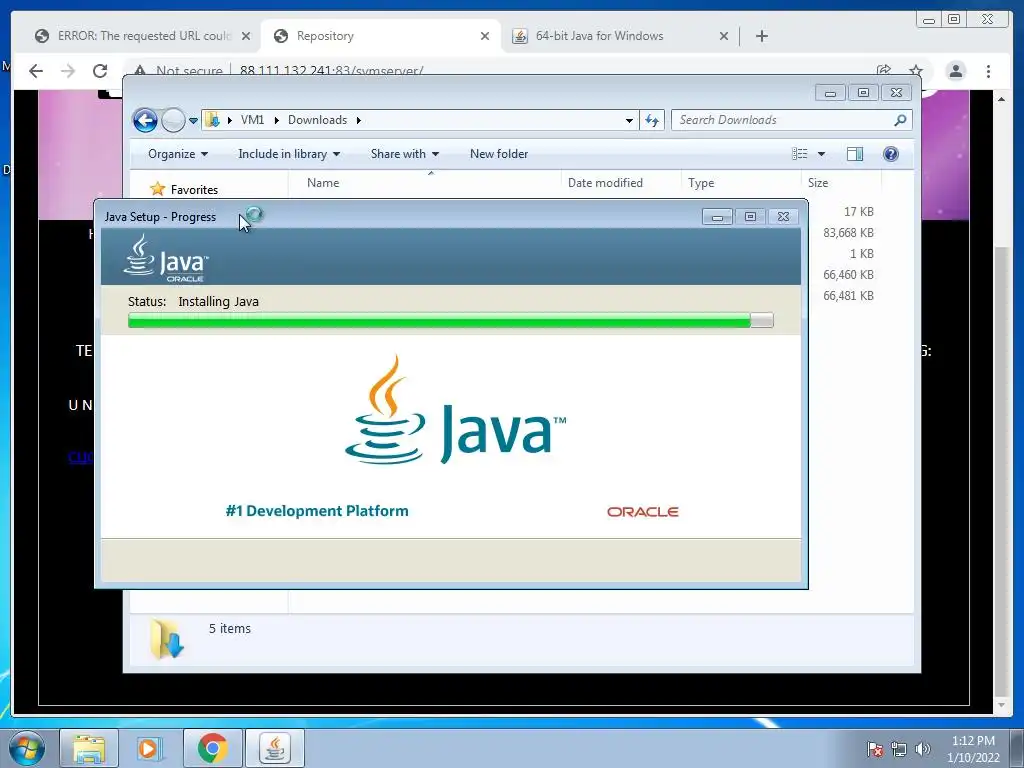Open the recent locations dropdown arrow in Explorer
This screenshot has width=1024, height=768.
pos(193,121)
